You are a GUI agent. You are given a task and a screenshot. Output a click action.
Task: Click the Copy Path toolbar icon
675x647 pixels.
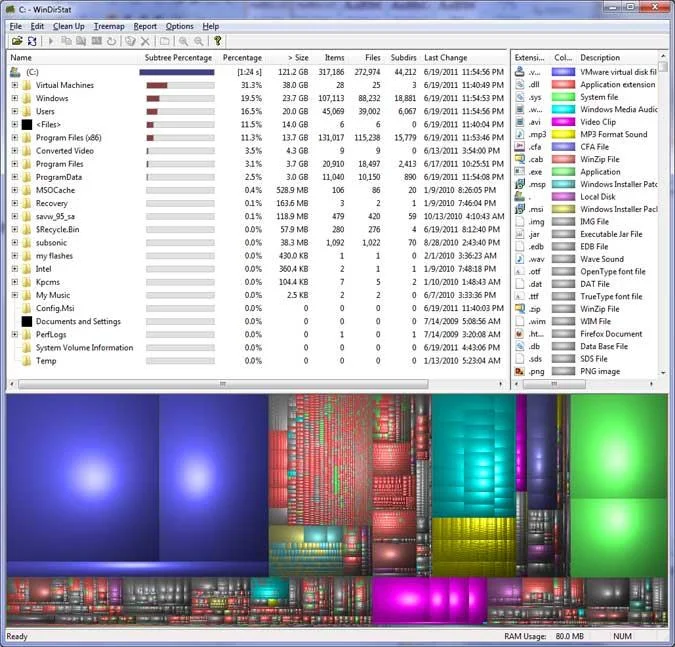point(66,41)
